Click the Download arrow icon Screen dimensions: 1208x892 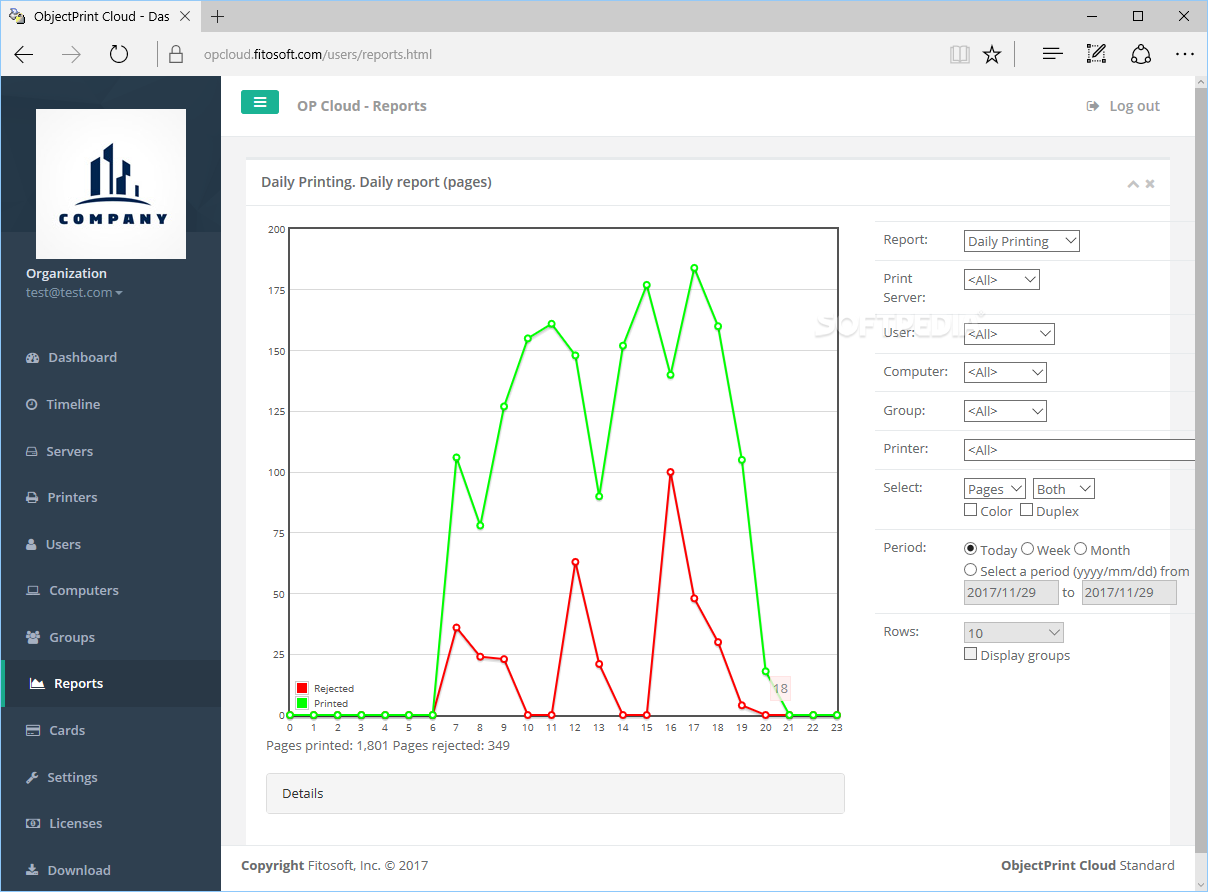click(31, 870)
